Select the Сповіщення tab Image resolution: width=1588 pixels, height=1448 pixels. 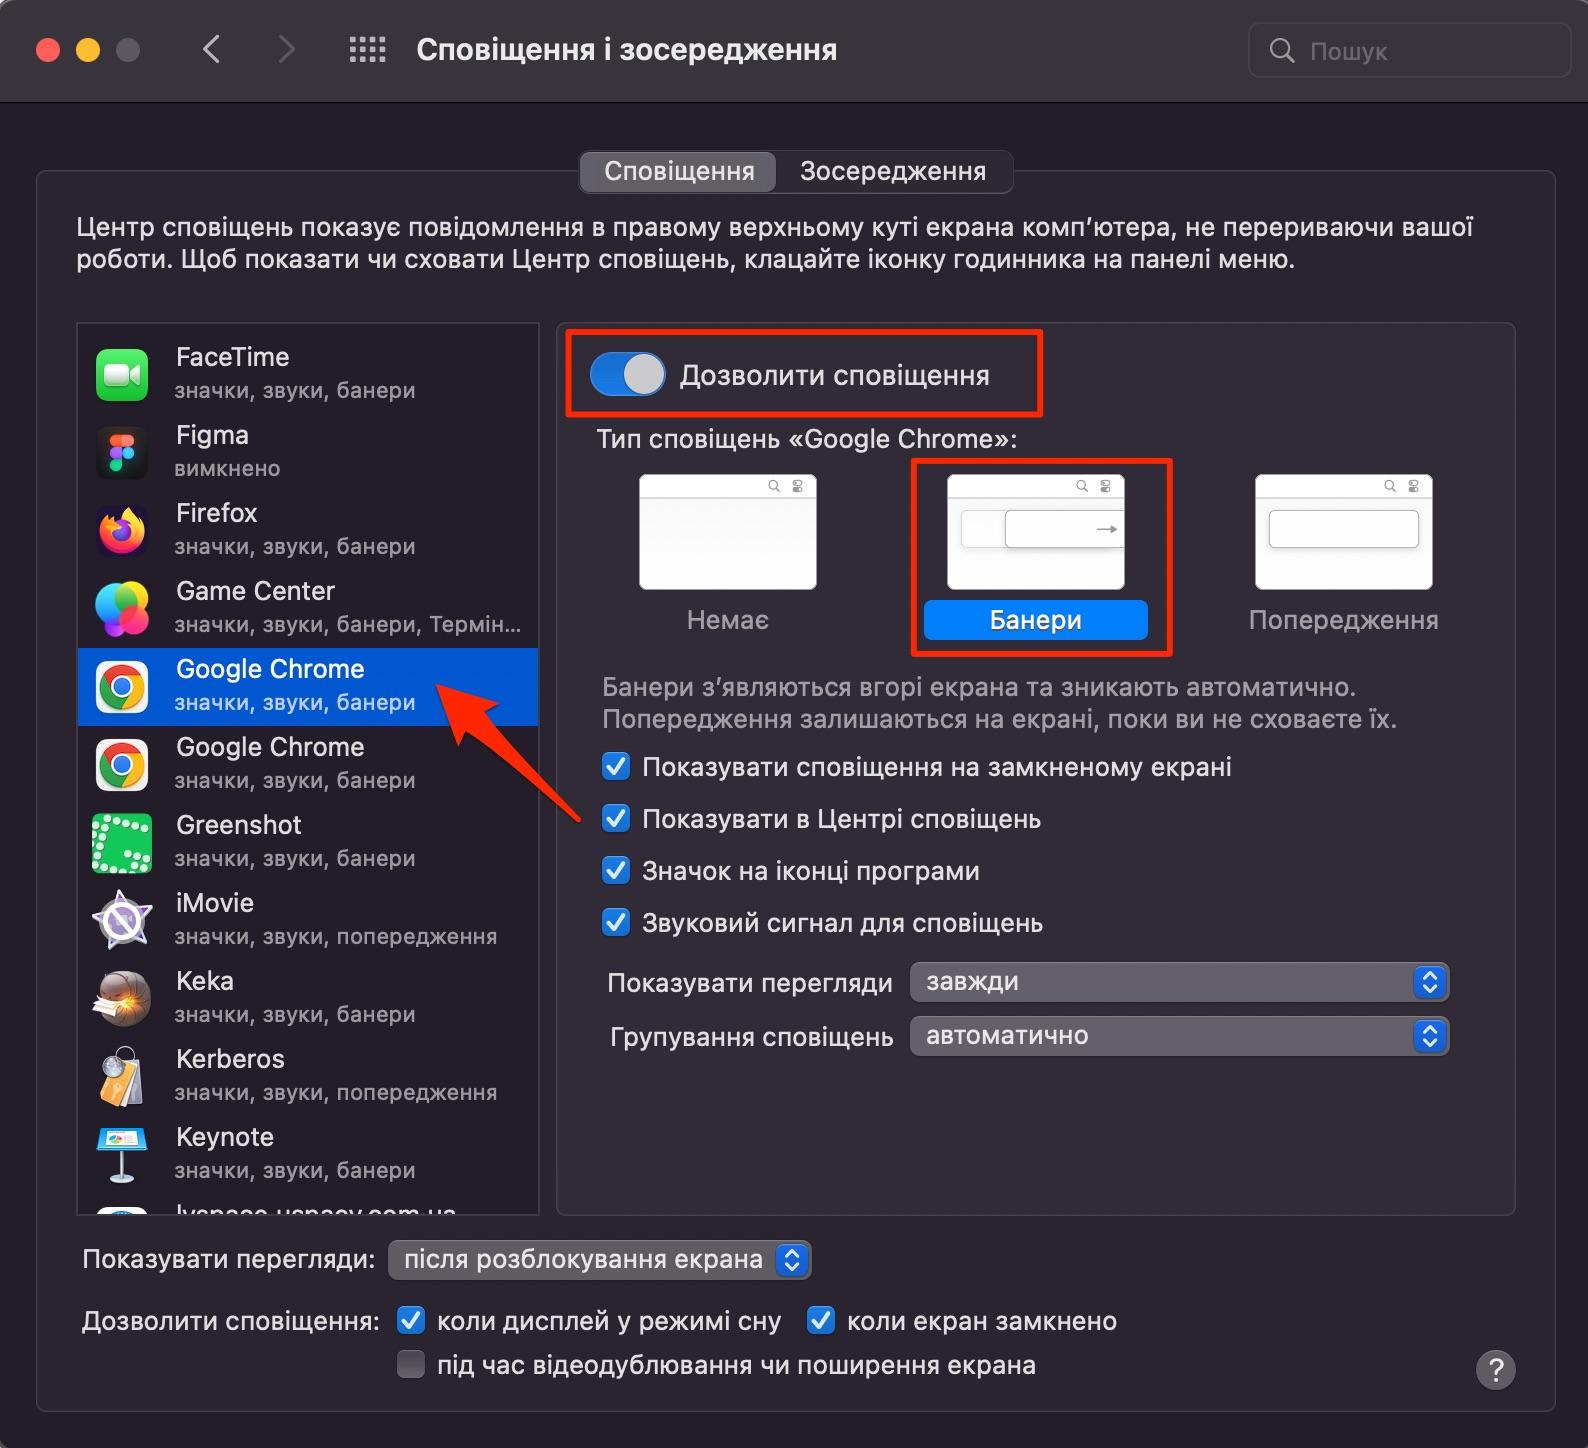679,171
